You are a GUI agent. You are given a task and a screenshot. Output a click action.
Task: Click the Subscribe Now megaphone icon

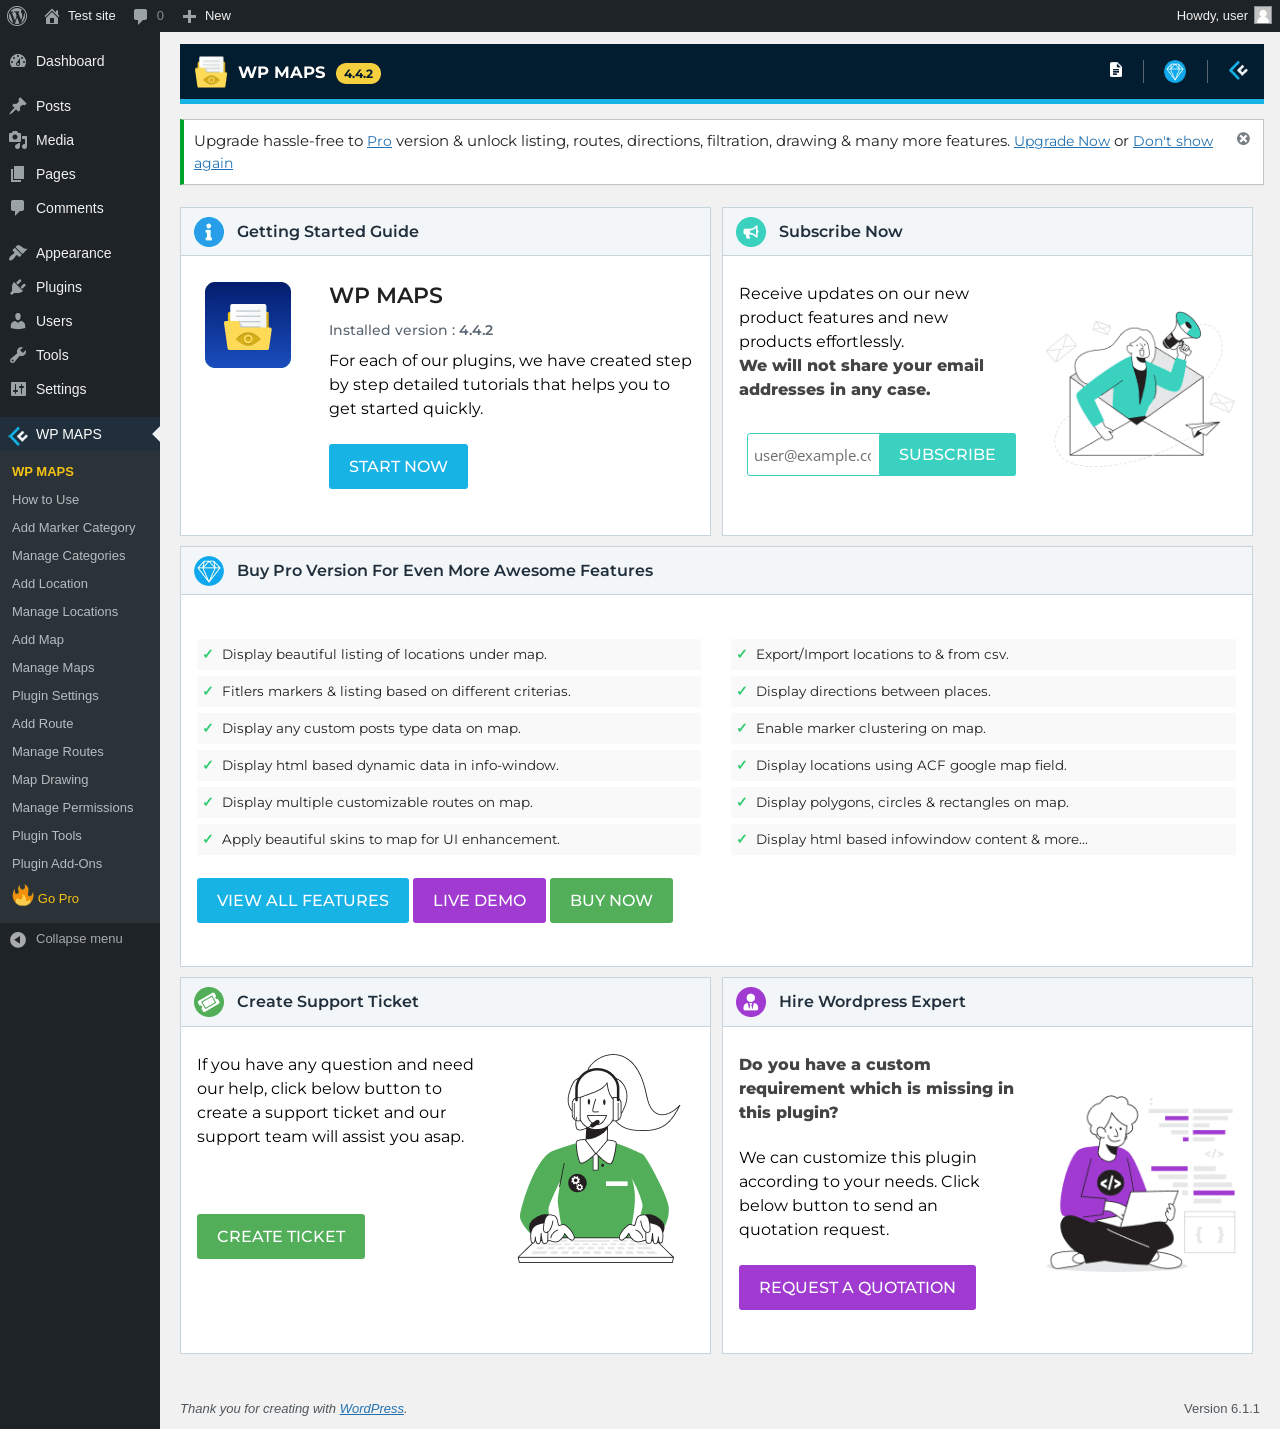click(751, 232)
